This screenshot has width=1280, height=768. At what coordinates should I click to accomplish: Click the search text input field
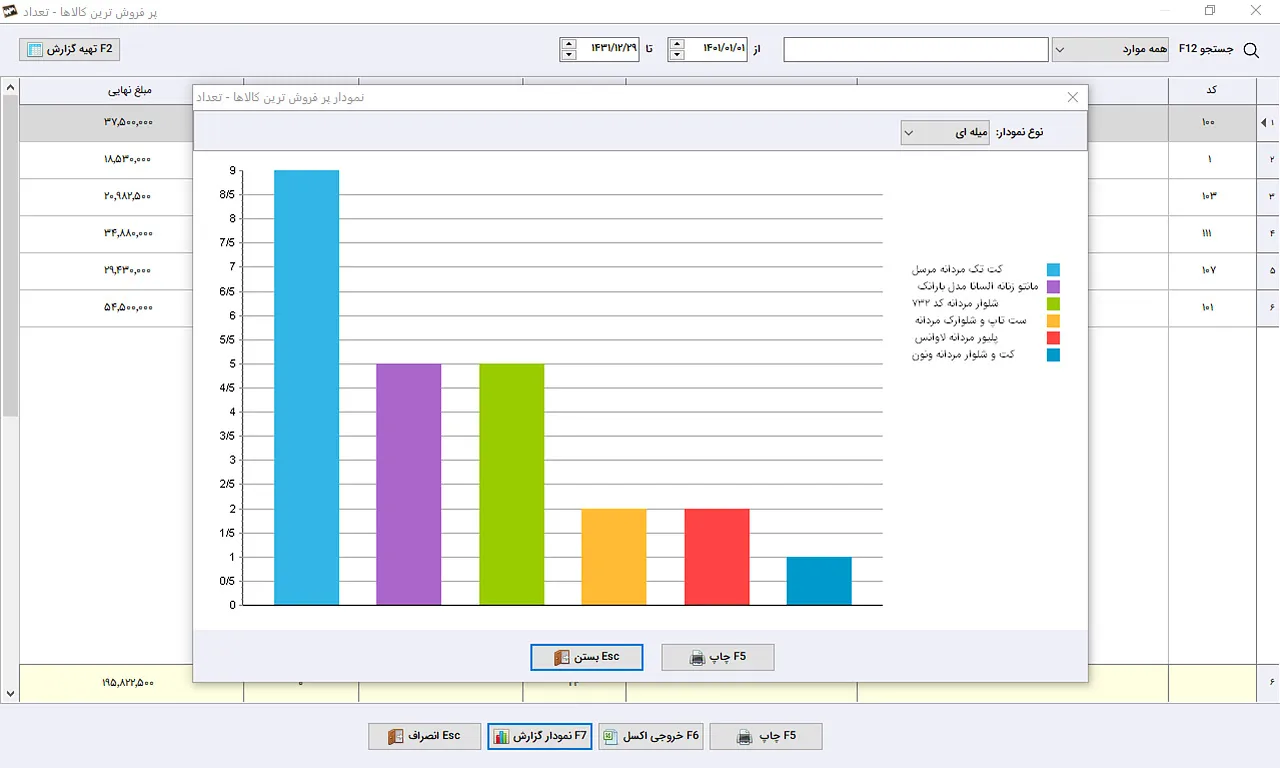pyautogui.click(x=916, y=49)
